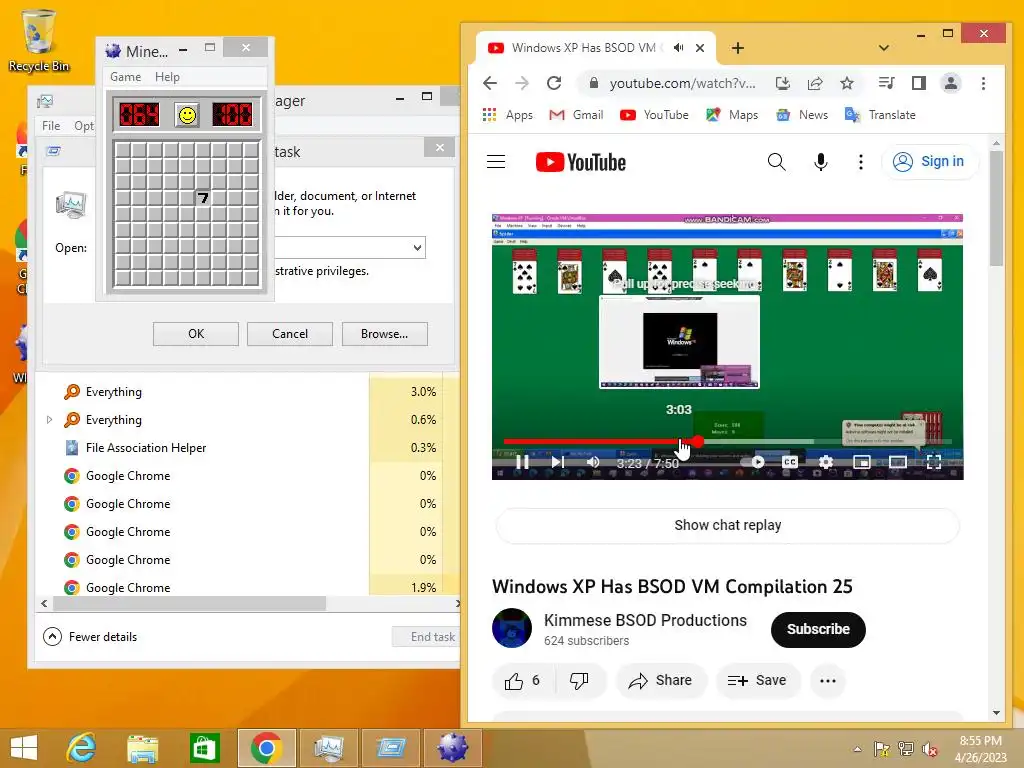Skip to next video
The height and width of the screenshot is (768, 1024).
(557, 462)
